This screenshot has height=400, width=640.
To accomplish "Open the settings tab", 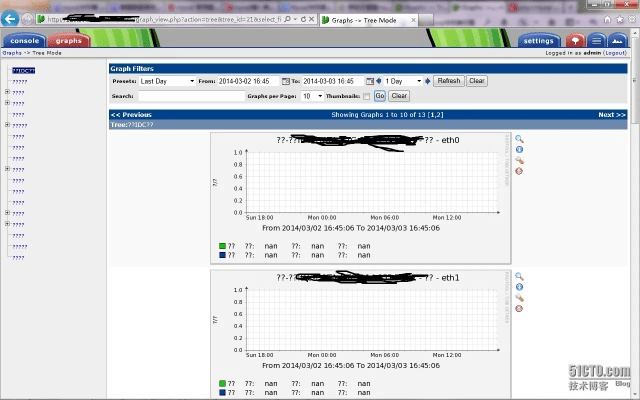I will tap(539, 40).
